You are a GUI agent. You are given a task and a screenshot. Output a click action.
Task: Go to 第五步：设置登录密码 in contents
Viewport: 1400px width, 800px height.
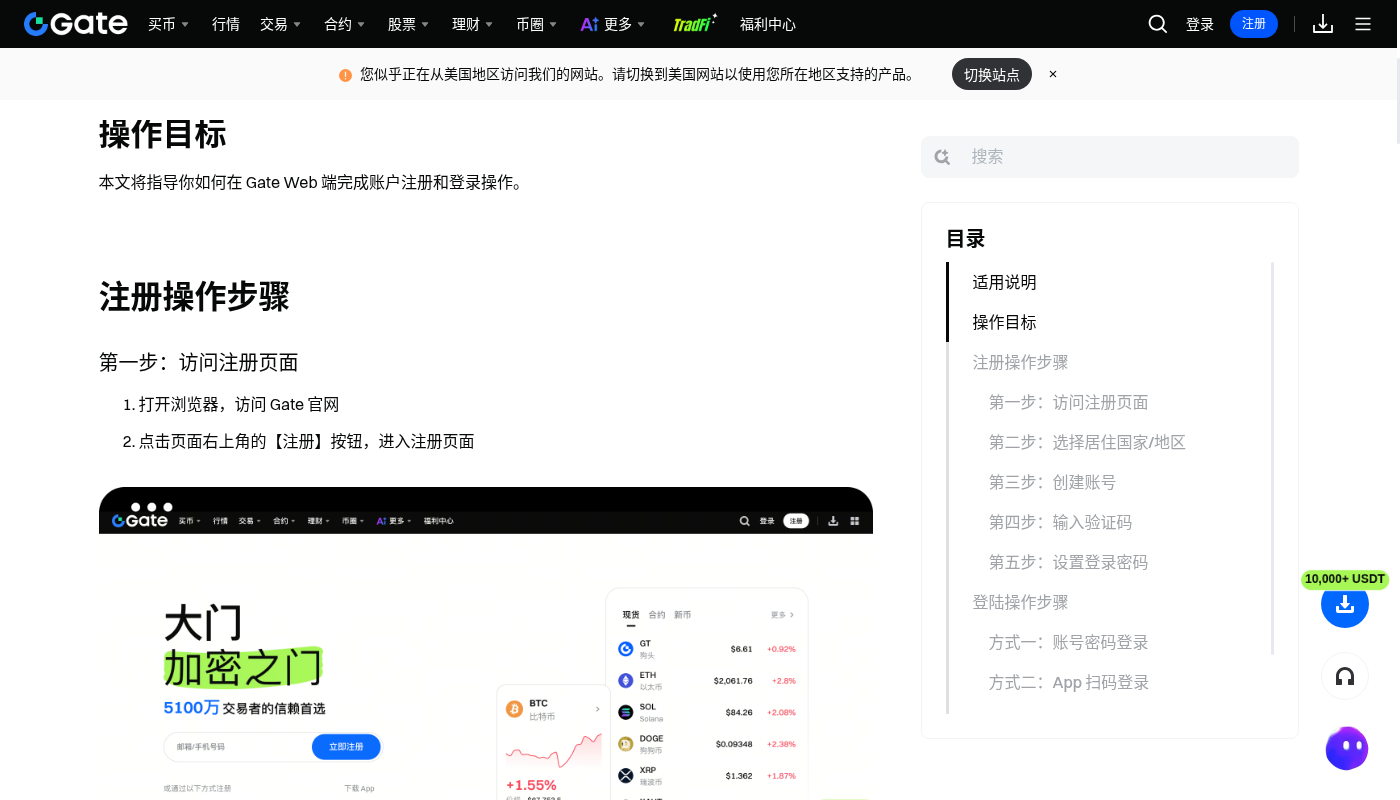point(1068,562)
